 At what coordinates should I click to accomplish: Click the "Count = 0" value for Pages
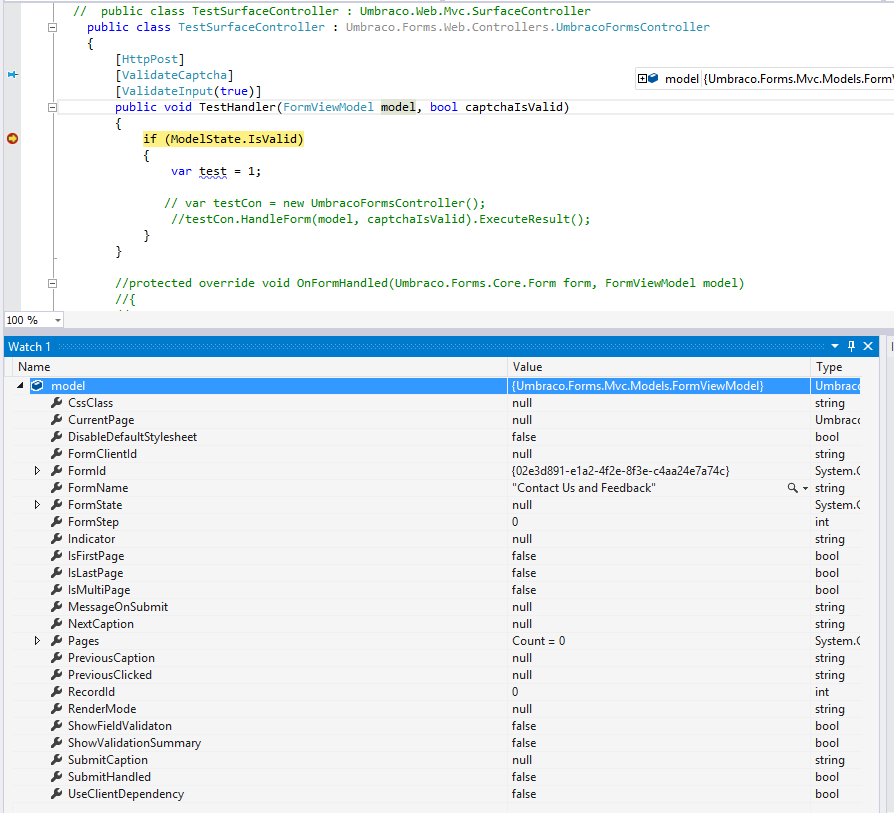(x=539, y=641)
